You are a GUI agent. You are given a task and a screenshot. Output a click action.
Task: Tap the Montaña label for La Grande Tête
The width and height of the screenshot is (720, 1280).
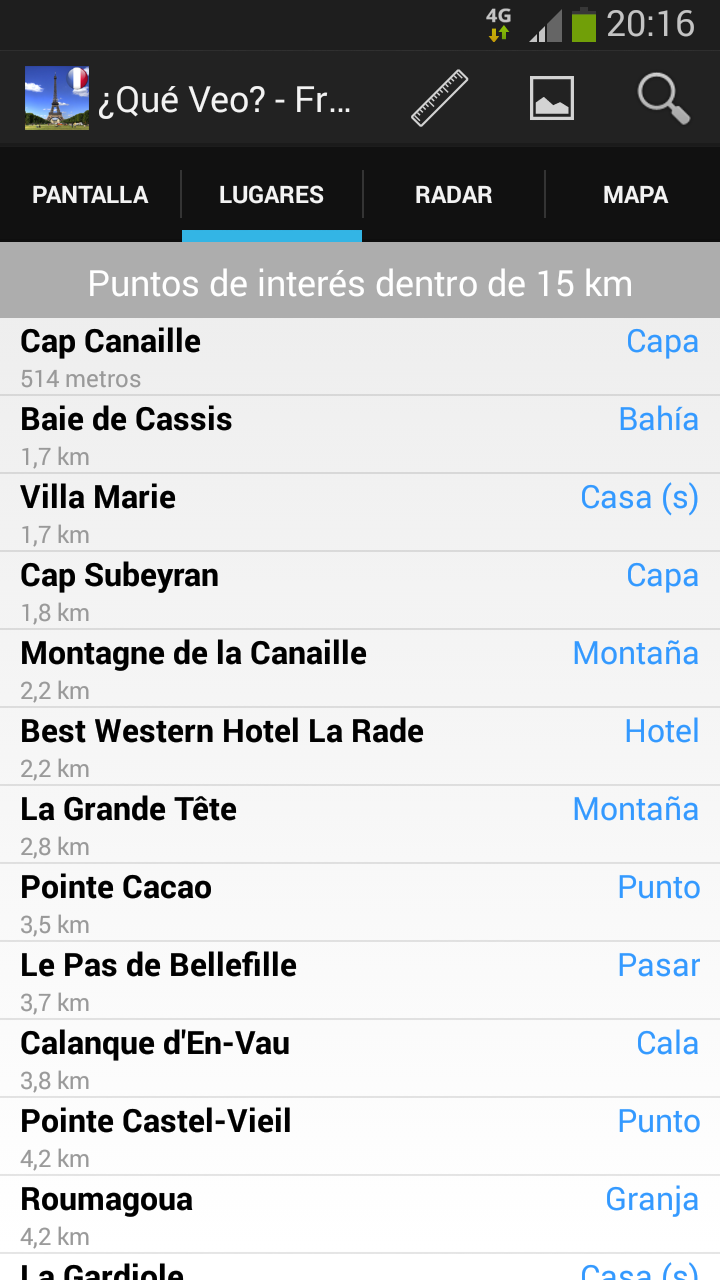(636, 809)
